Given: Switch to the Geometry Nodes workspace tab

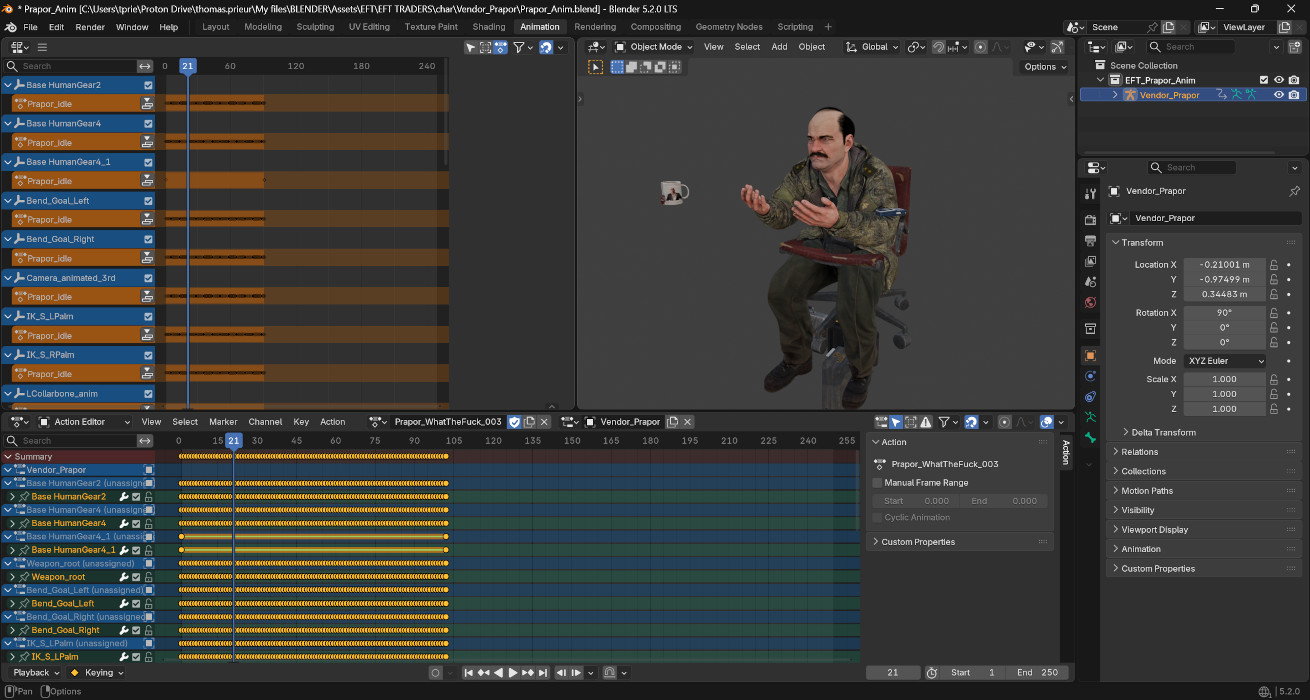Looking at the screenshot, I should pyautogui.click(x=729, y=27).
